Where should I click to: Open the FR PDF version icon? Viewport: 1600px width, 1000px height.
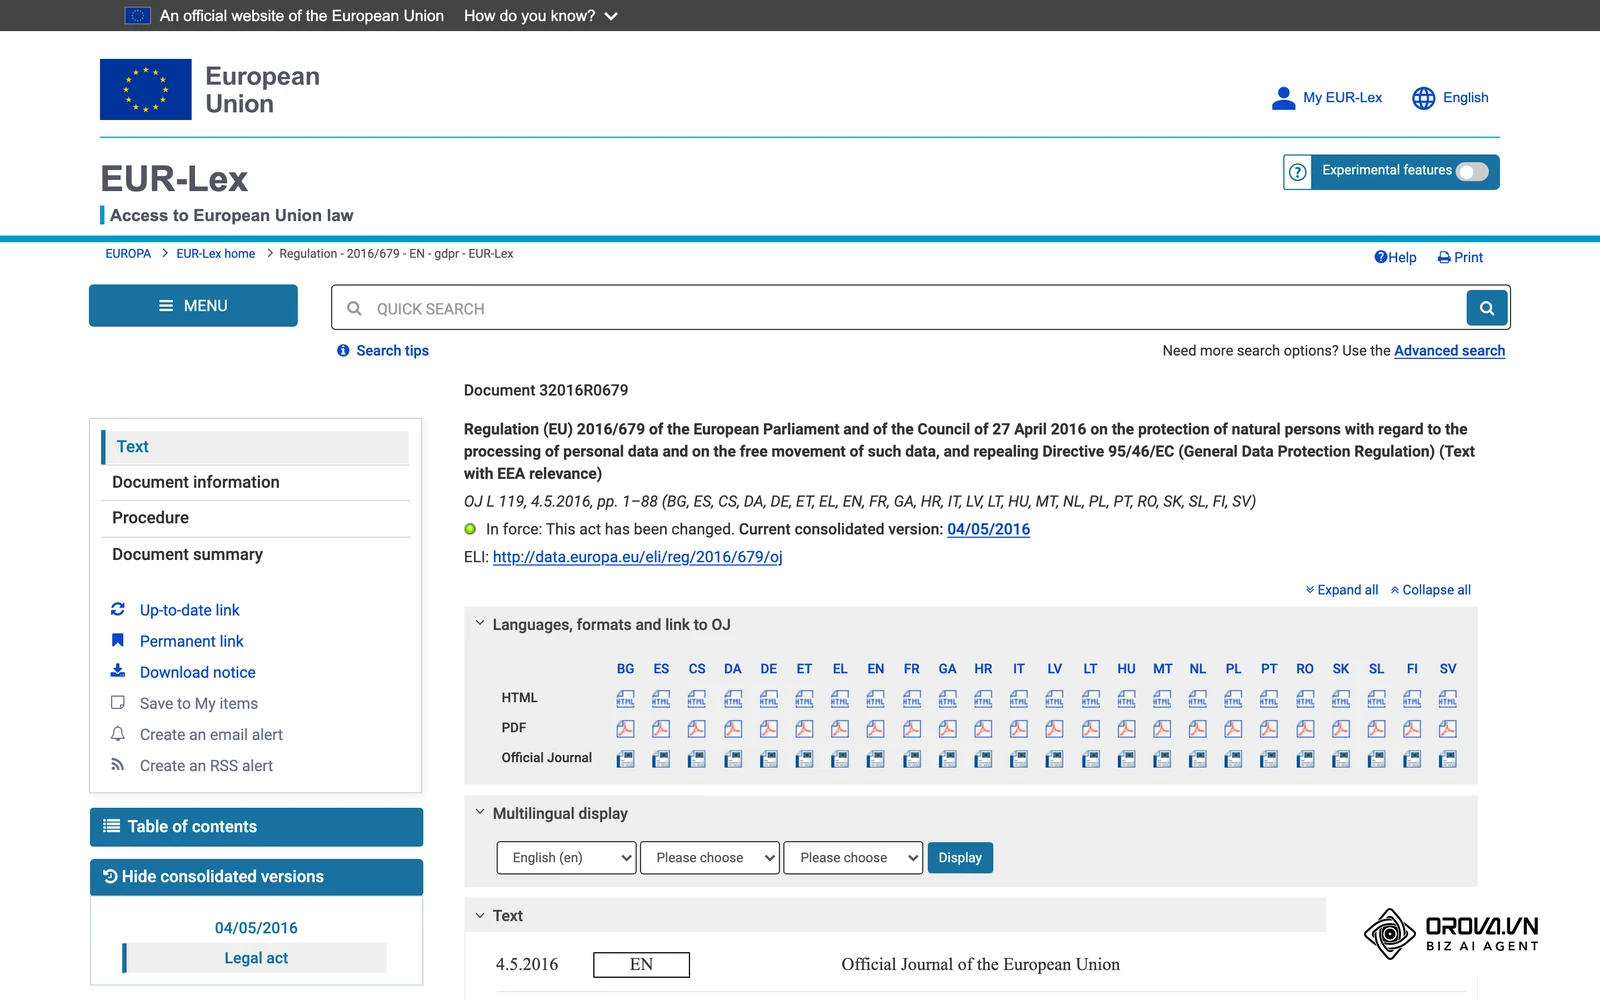(912, 729)
